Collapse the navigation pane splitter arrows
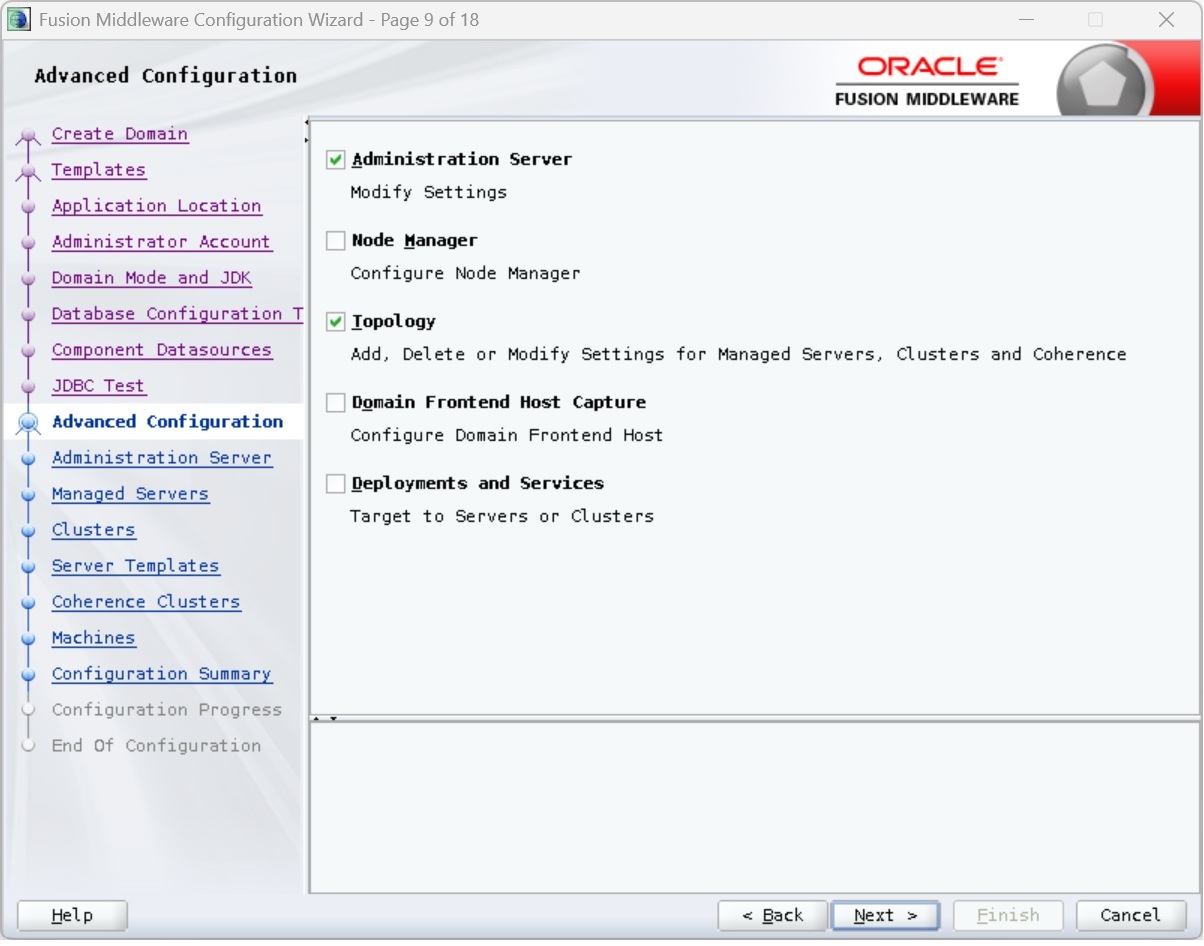Screen dimensions: 1204x946 [x=306, y=131]
